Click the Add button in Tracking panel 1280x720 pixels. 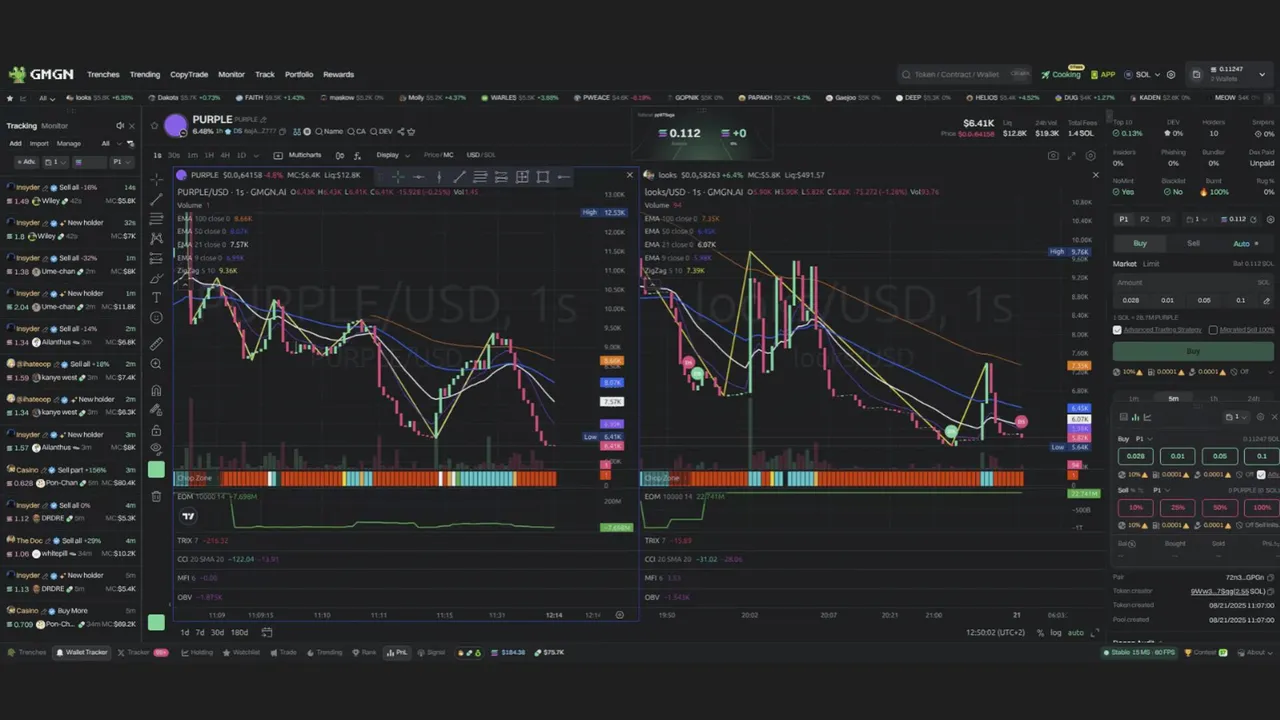pyautogui.click(x=15, y=143)
